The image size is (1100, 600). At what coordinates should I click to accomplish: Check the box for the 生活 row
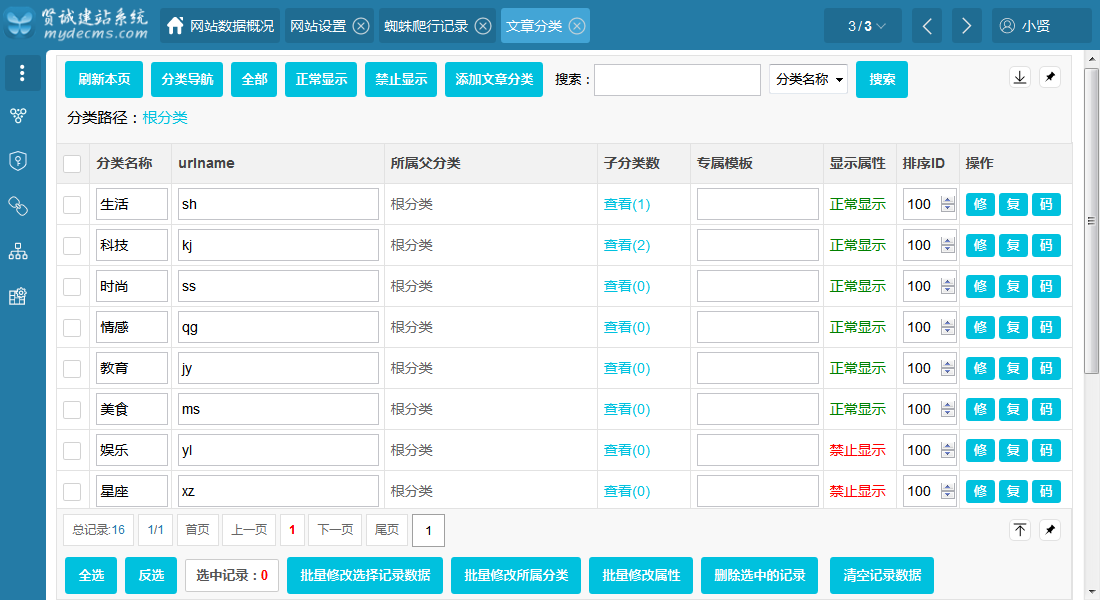[x=72, y=205]
